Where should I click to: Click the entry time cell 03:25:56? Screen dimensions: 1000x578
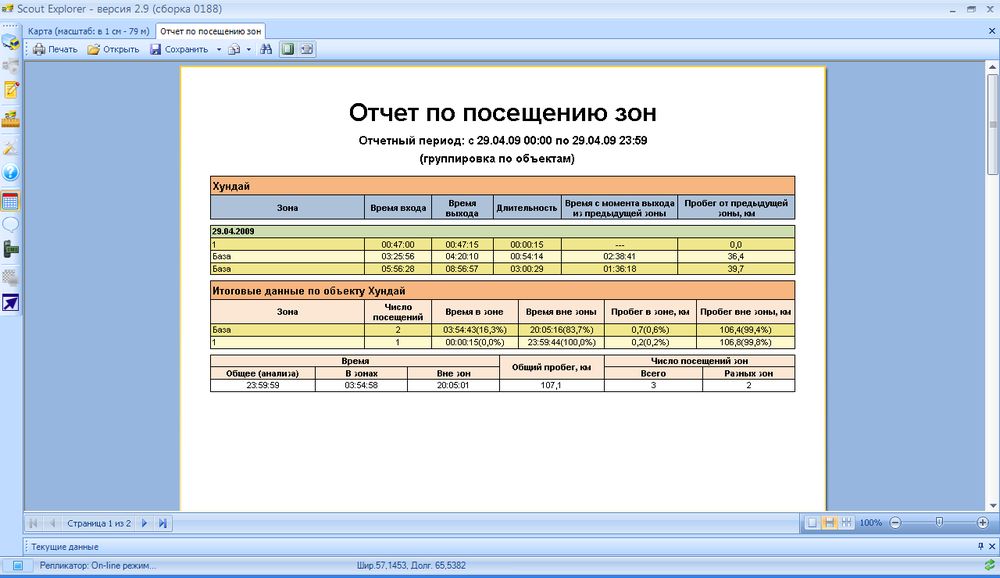(398, 256)
